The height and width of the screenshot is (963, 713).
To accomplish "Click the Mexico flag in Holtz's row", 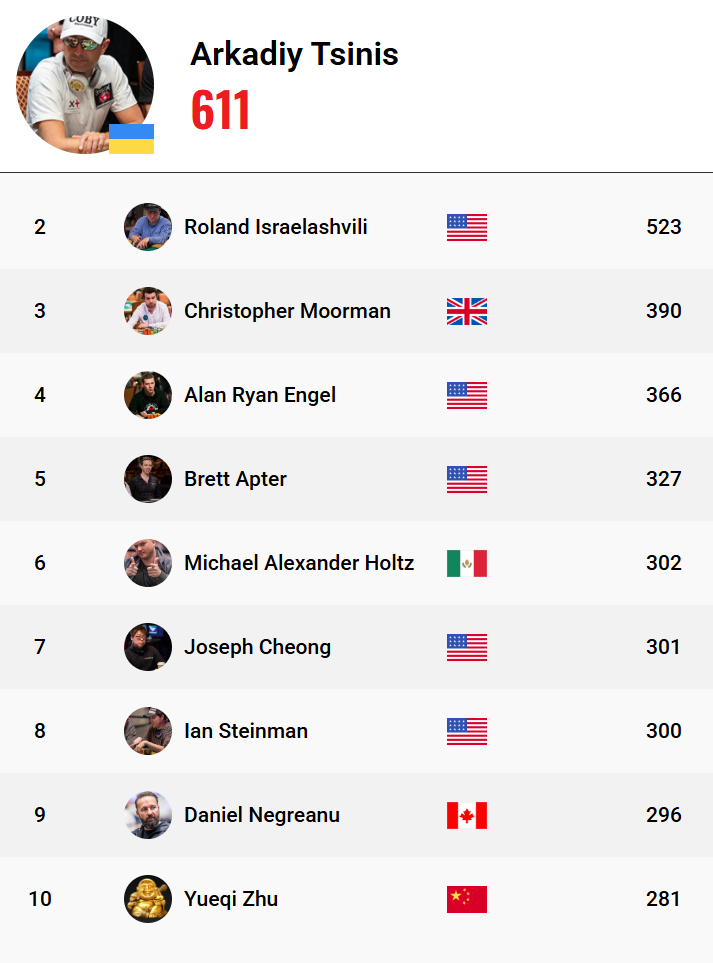I will click(x=467, y=563).
